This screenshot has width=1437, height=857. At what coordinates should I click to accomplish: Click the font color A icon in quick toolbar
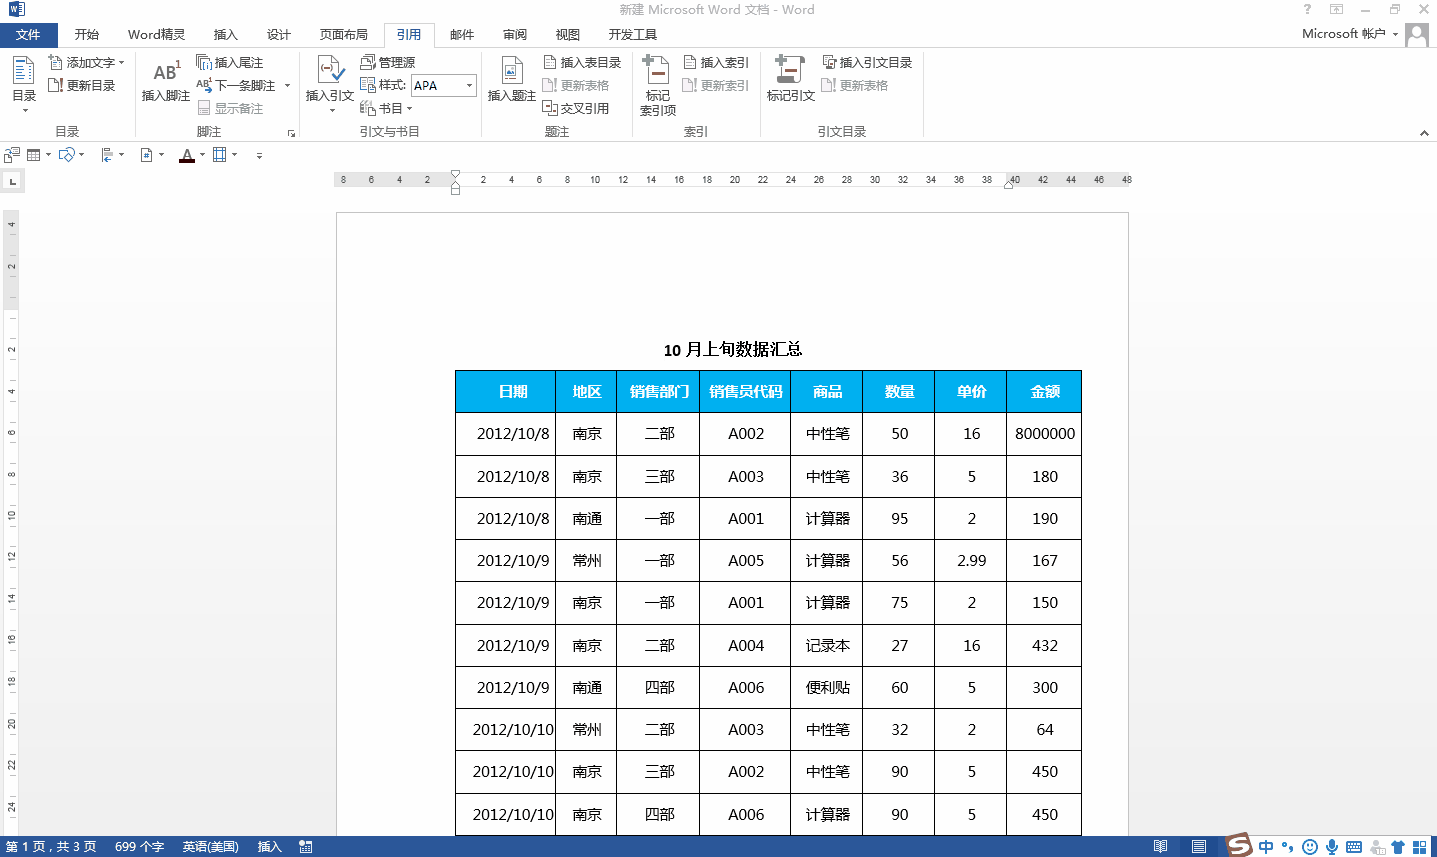(187, 155)
